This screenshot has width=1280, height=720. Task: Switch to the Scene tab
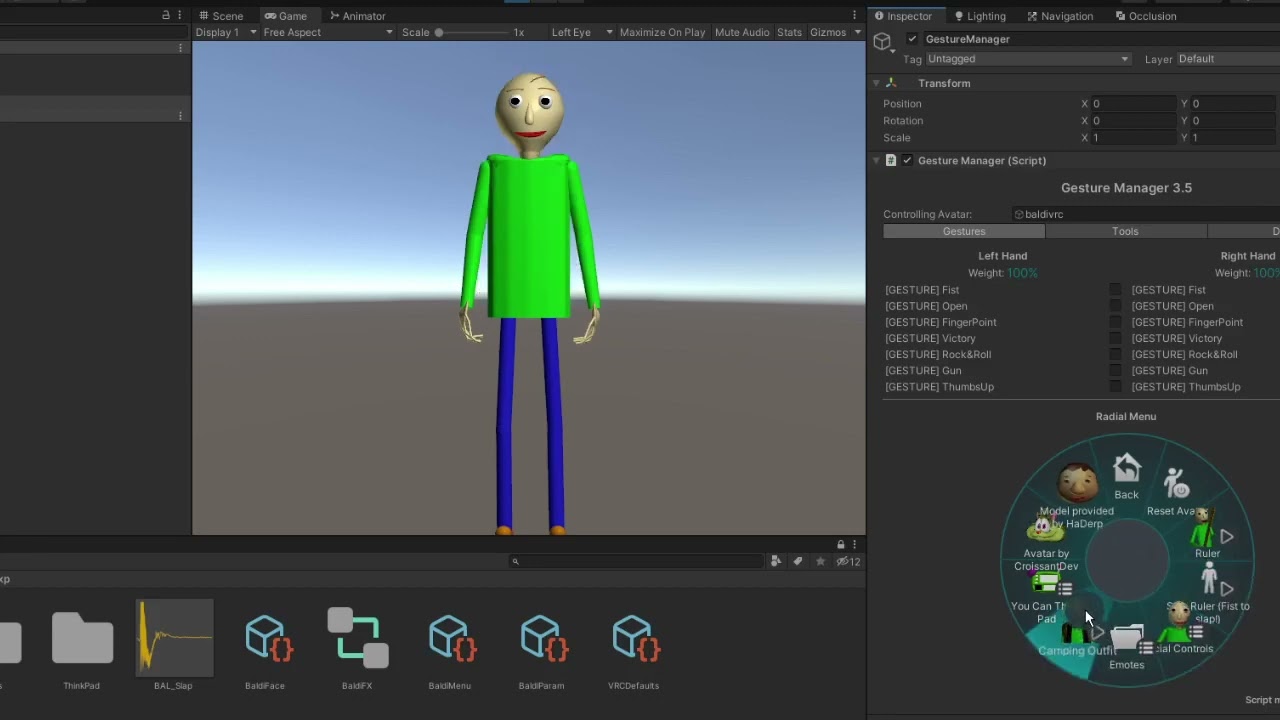221,16
